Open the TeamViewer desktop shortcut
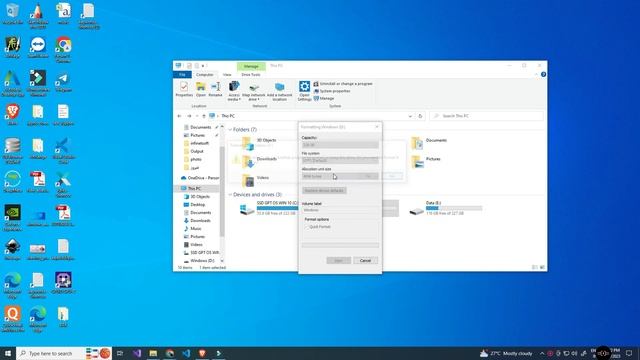The image size is (640, 360). pyautogui.click(x=38, y=47)
